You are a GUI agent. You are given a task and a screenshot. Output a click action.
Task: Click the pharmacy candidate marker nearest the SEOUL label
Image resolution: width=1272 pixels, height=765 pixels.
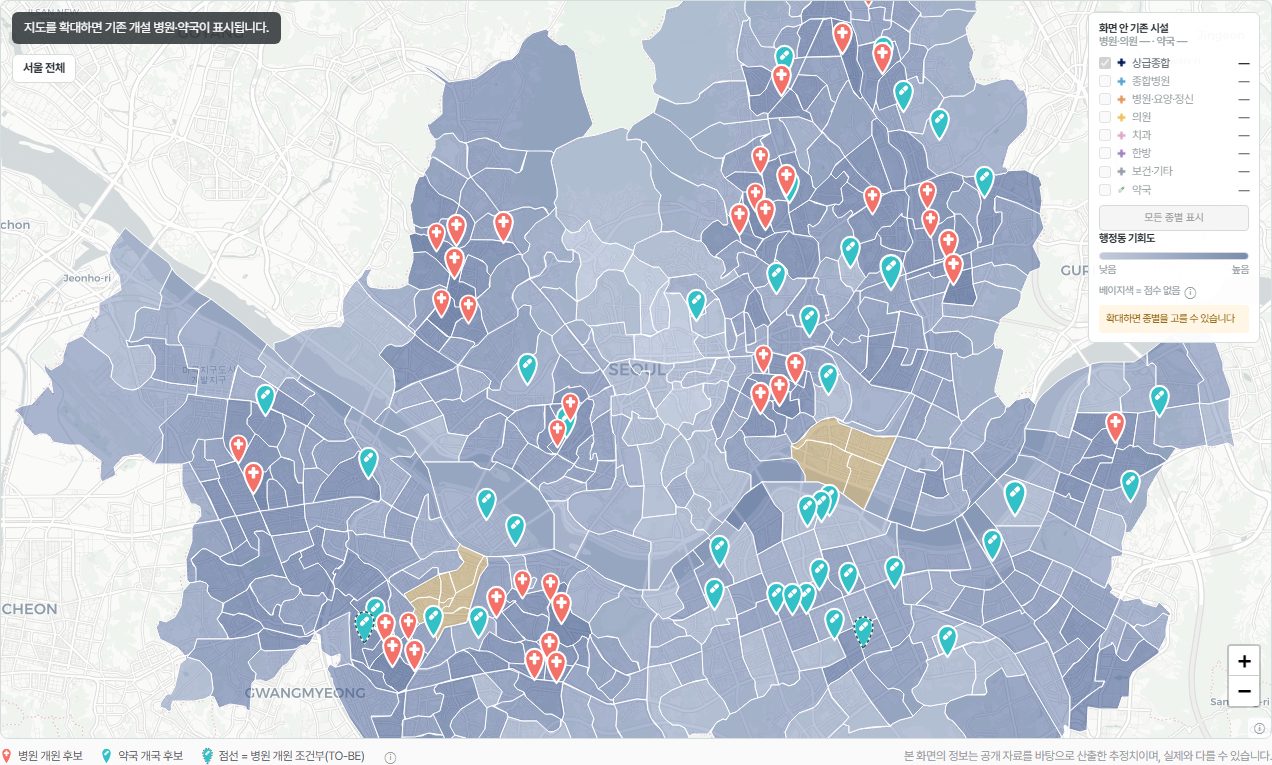pos(697,303)
